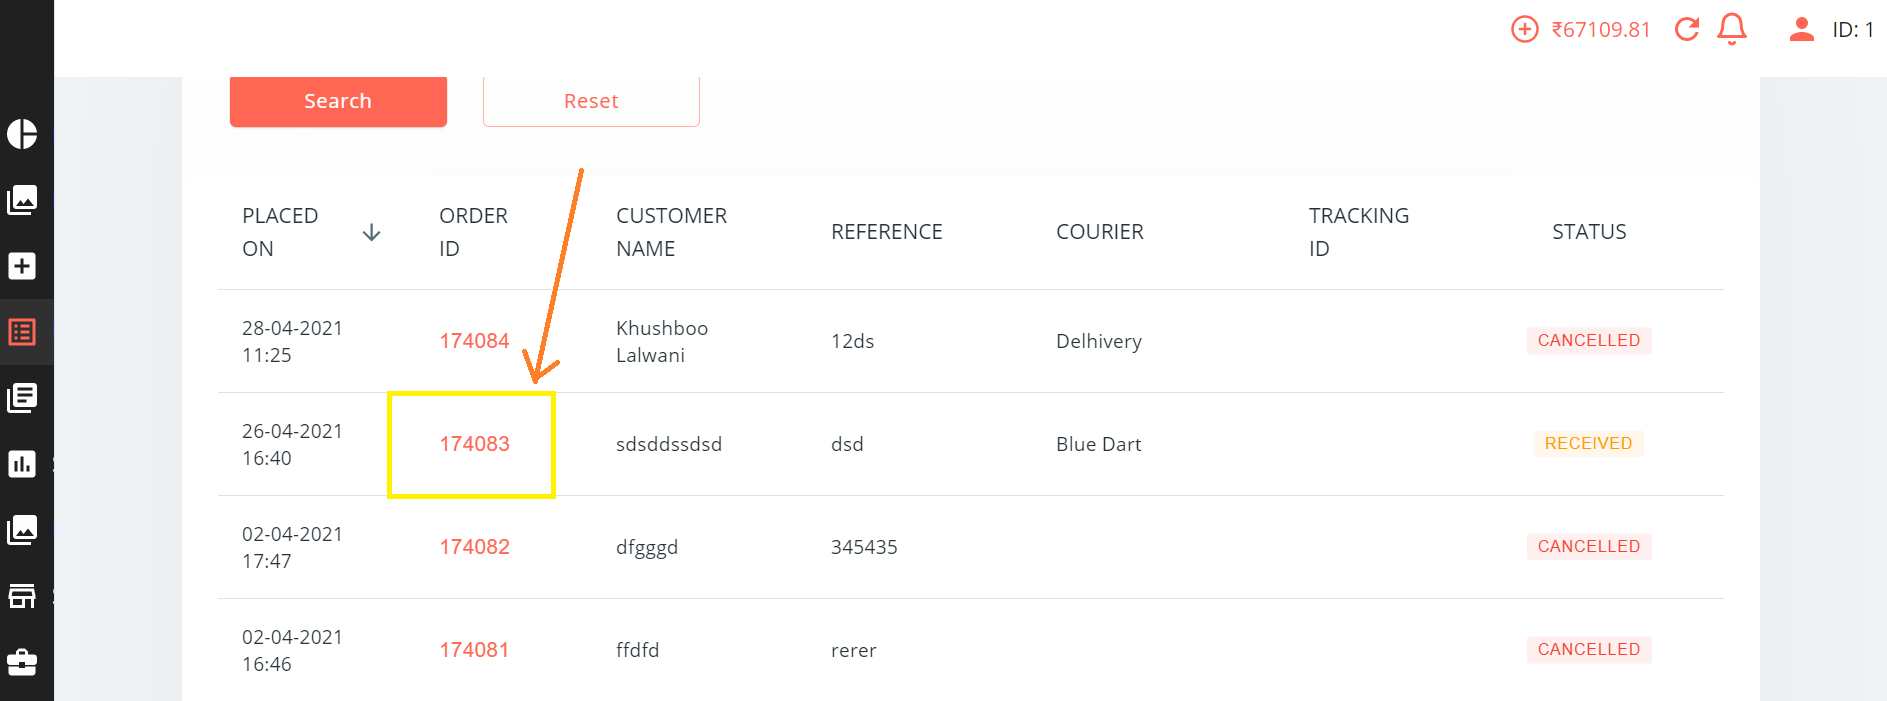Click the add wallet balance plus icon

coord(1524,30)
